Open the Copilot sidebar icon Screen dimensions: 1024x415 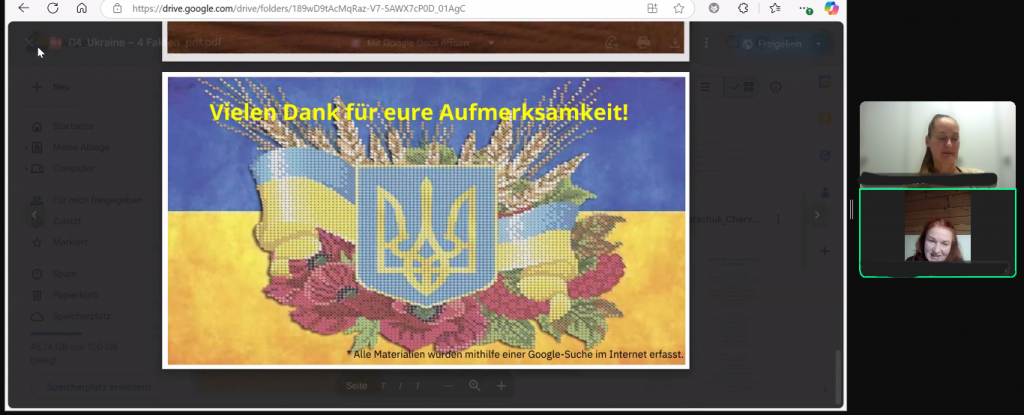[831, 8]
